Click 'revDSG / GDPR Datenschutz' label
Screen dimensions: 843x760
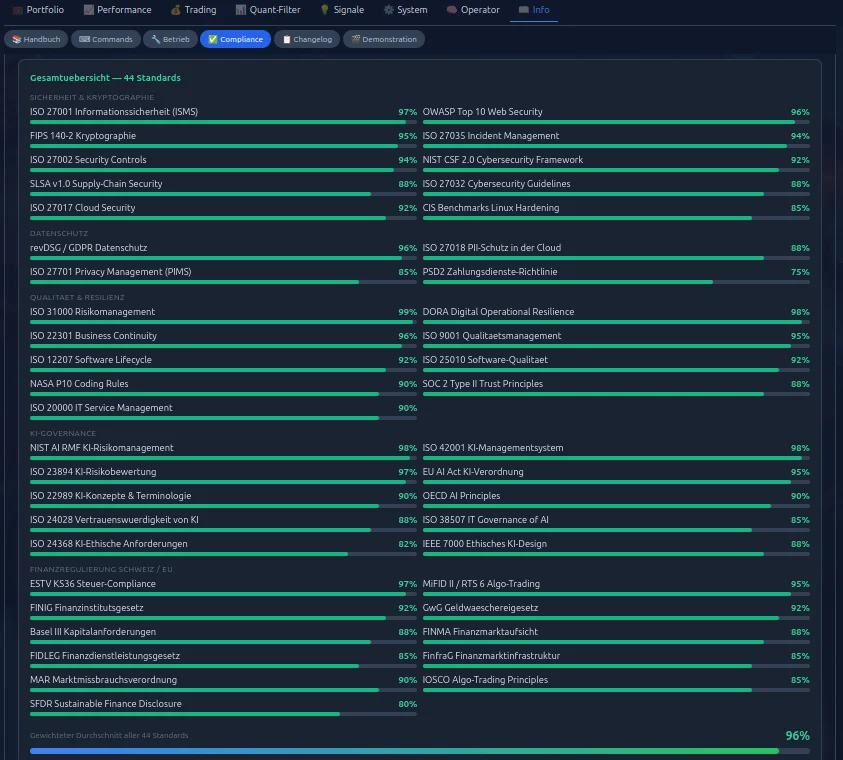click(89, 248)
